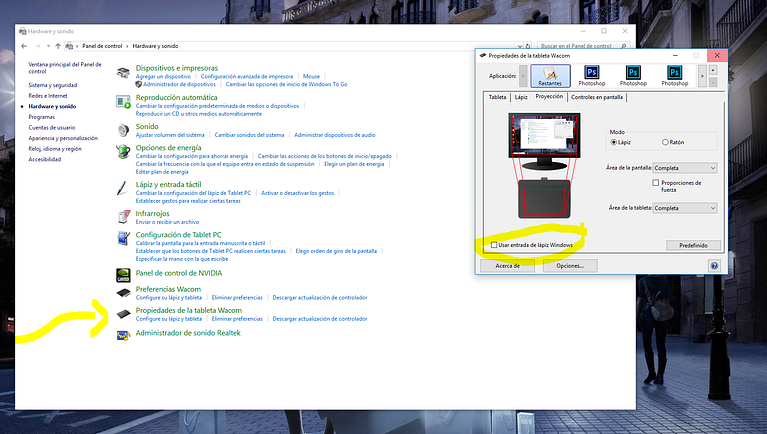Check the Proporciones de fuerza checkbox
The width and height of the screenshot is (767, 434).
click(x=656, y=183)
